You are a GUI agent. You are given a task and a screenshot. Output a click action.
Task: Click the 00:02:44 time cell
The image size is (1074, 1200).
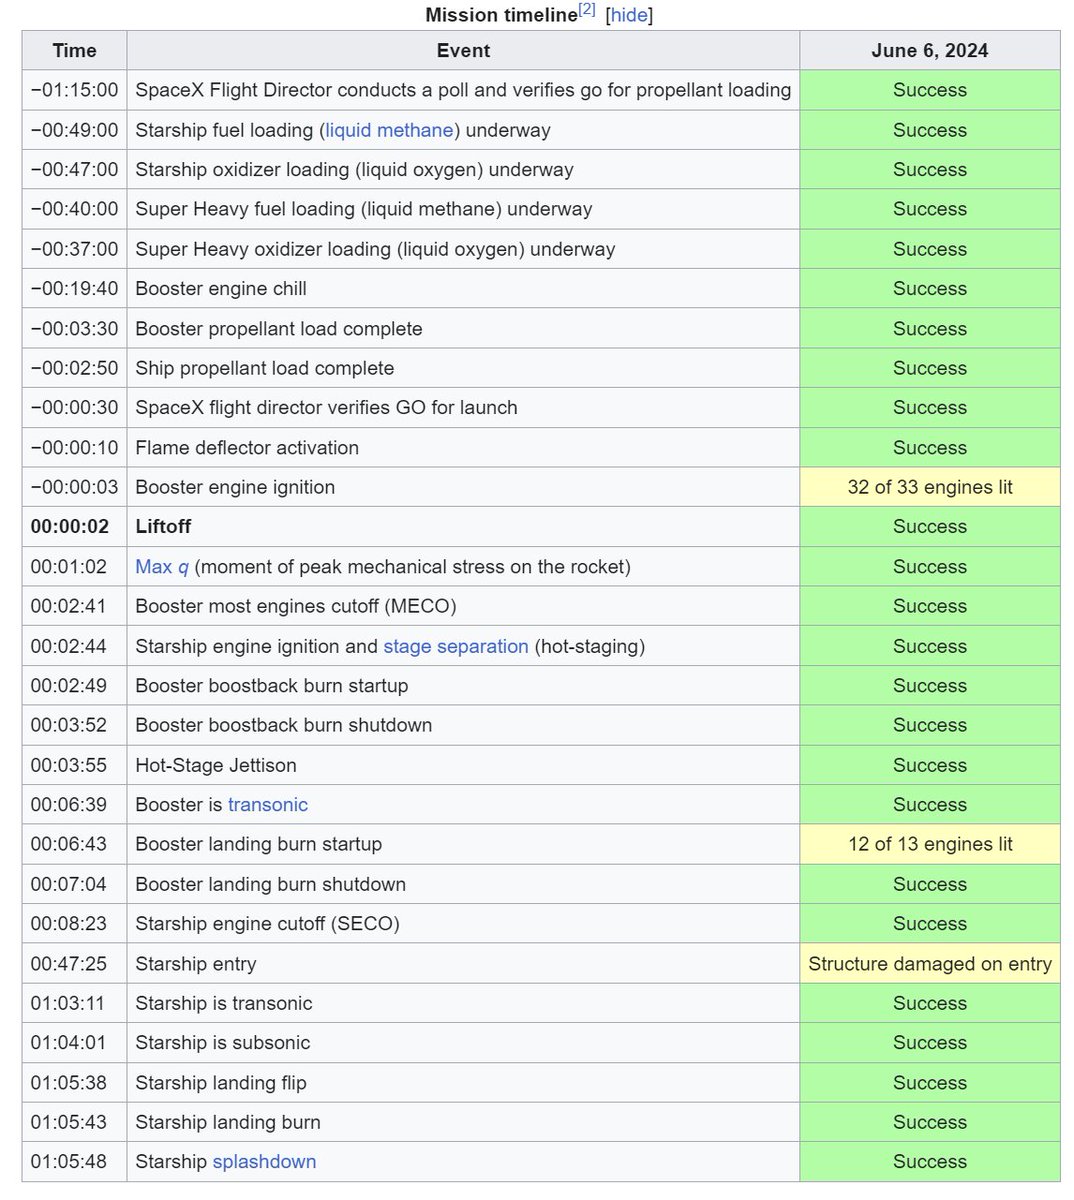74,646
